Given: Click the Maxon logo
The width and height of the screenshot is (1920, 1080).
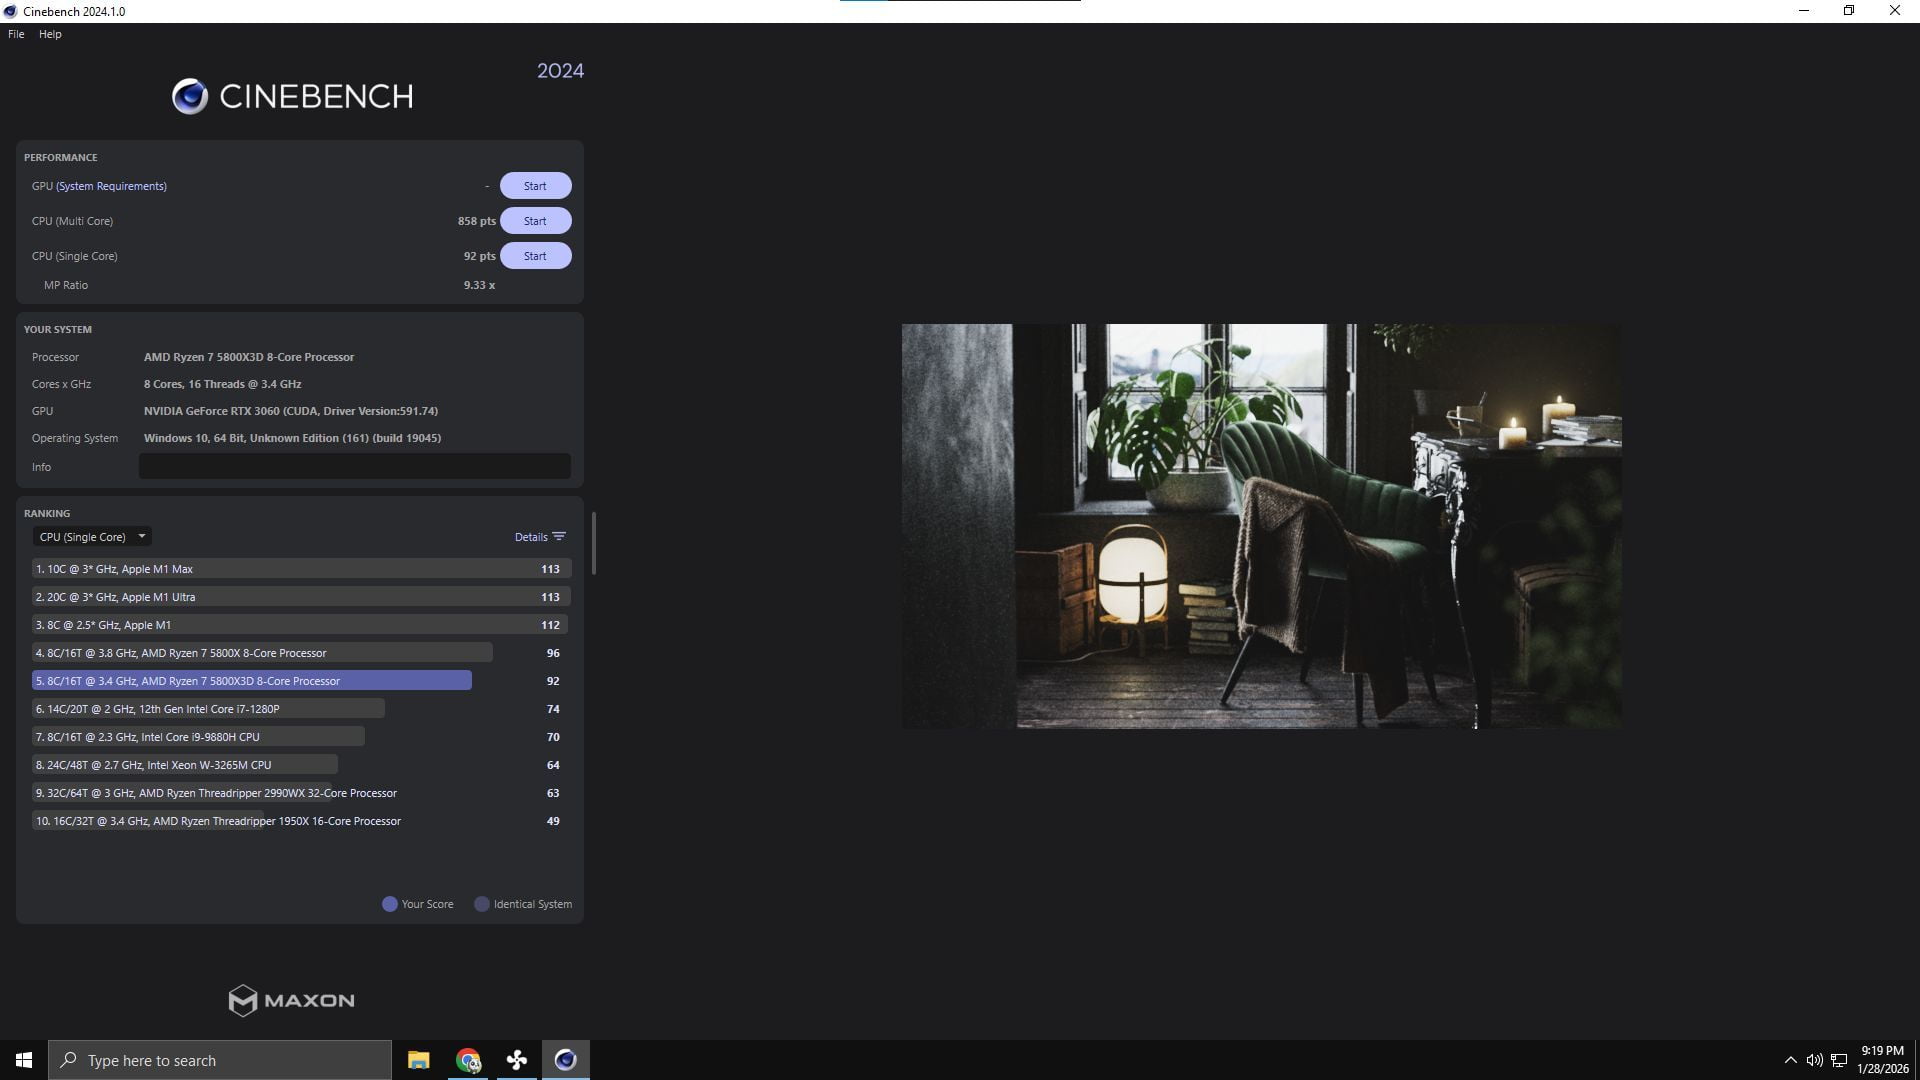Looking at the screenshot, I should pos(291,1000).
